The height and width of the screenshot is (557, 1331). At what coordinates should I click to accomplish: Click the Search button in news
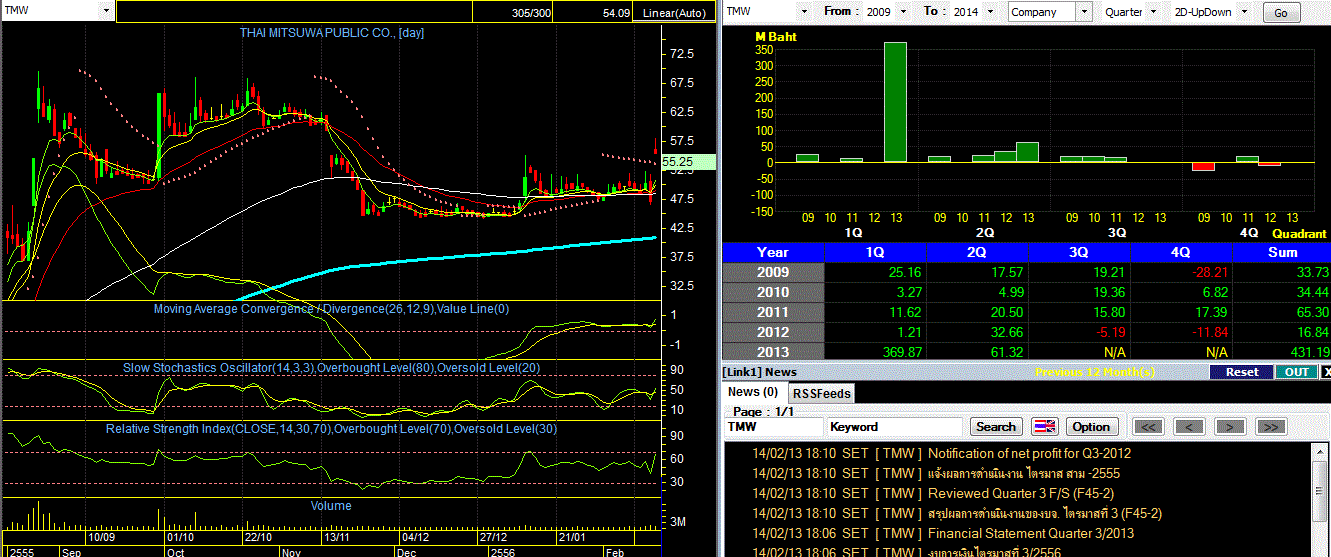[996, 427]
